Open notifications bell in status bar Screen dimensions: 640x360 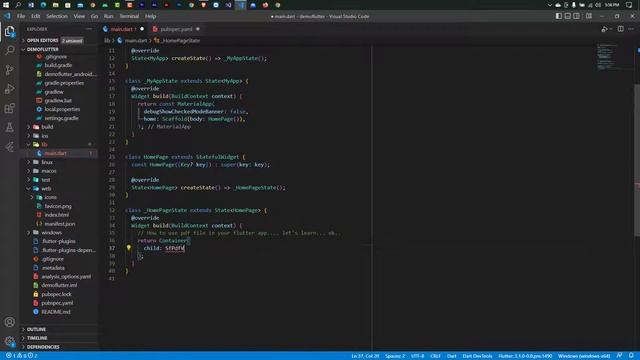click(631, 356)
